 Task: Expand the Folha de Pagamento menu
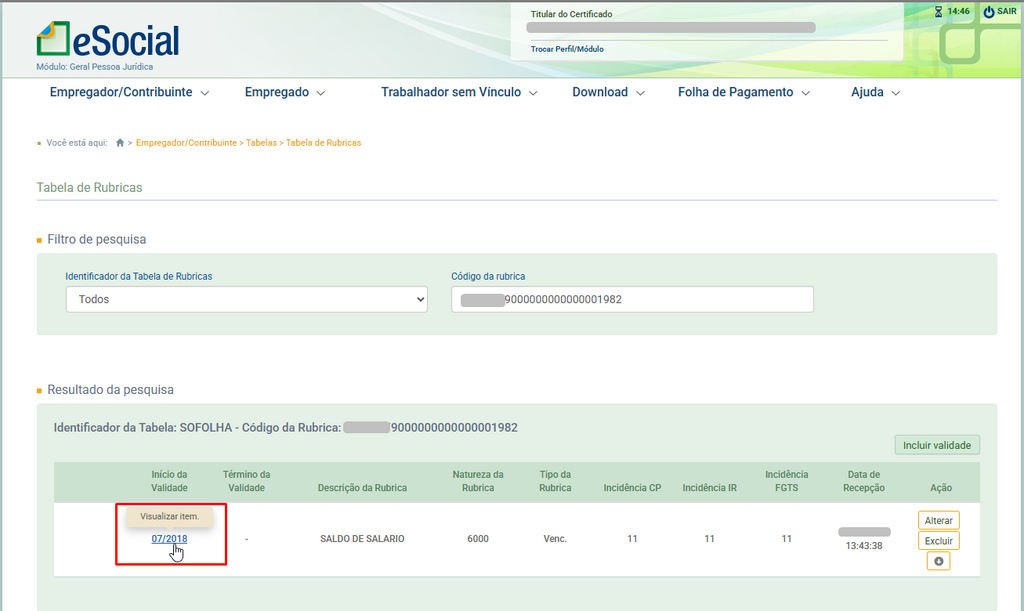743,92
